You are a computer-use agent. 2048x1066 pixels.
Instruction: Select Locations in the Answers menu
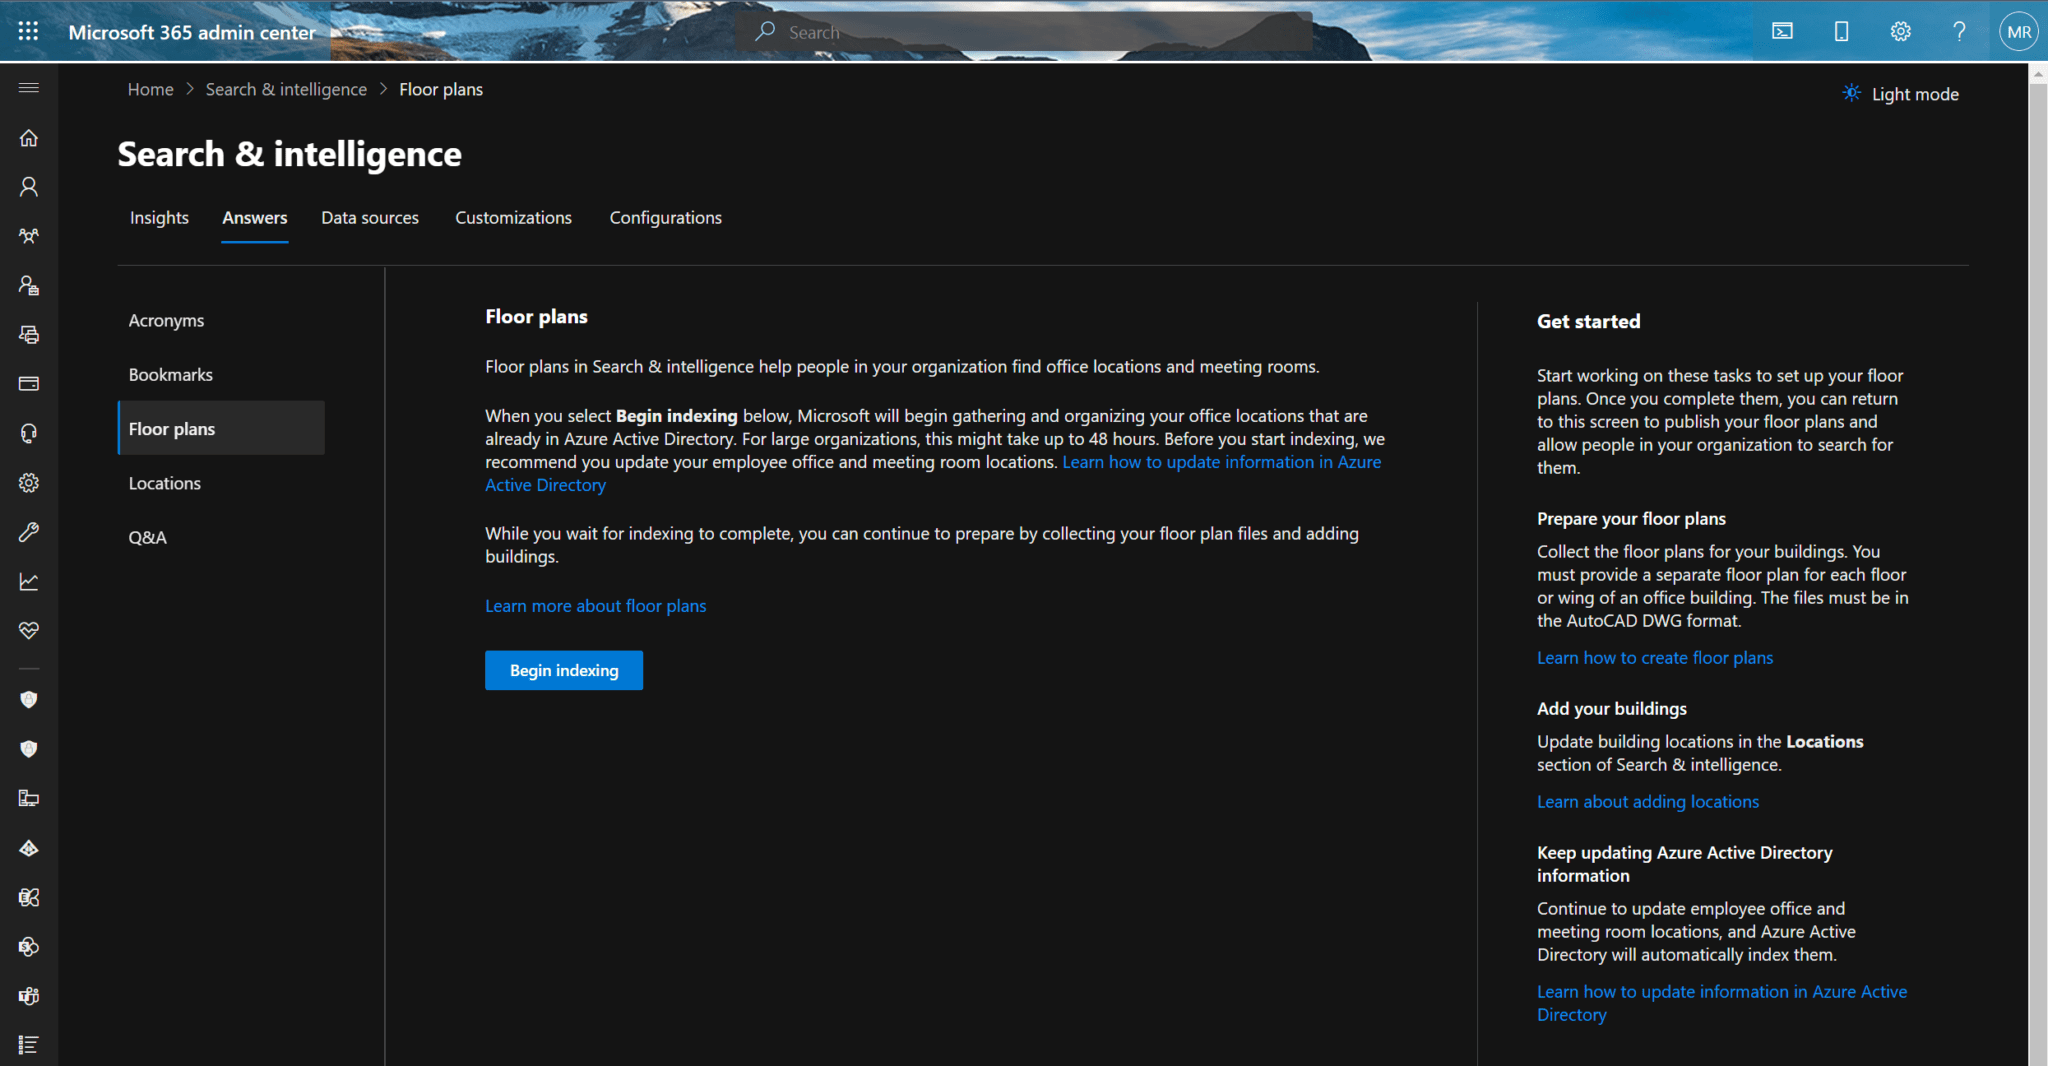(x=165, y=483)
